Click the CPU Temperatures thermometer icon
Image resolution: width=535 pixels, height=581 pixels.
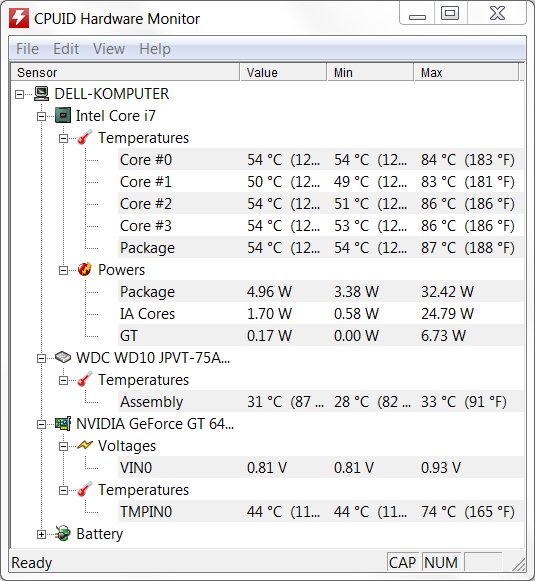(x=84, y=137)
